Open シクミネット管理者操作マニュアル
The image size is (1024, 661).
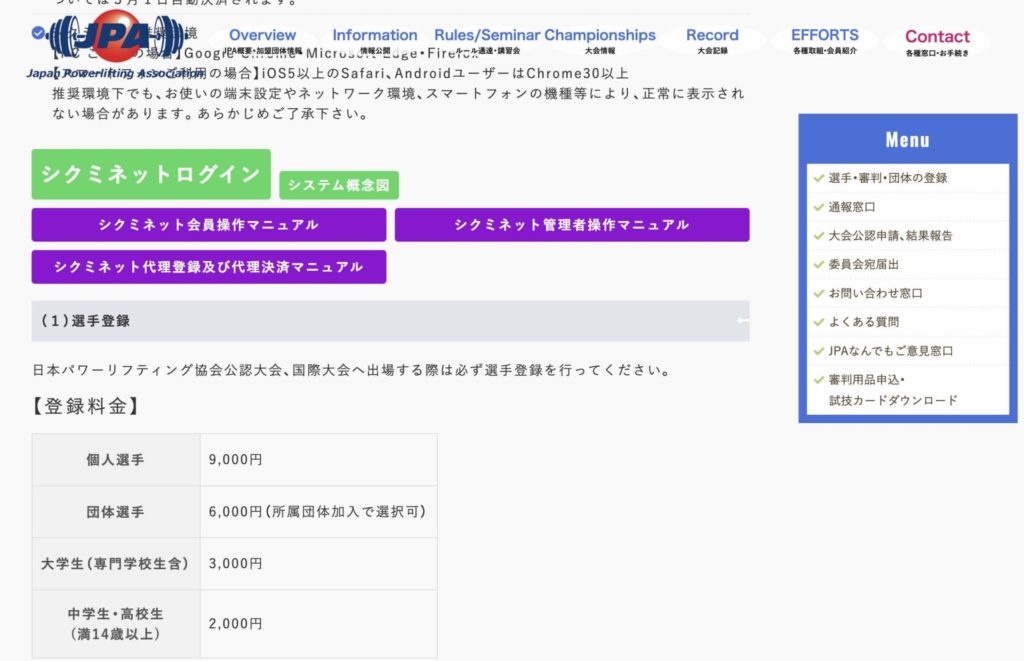(x=571, y=225)
